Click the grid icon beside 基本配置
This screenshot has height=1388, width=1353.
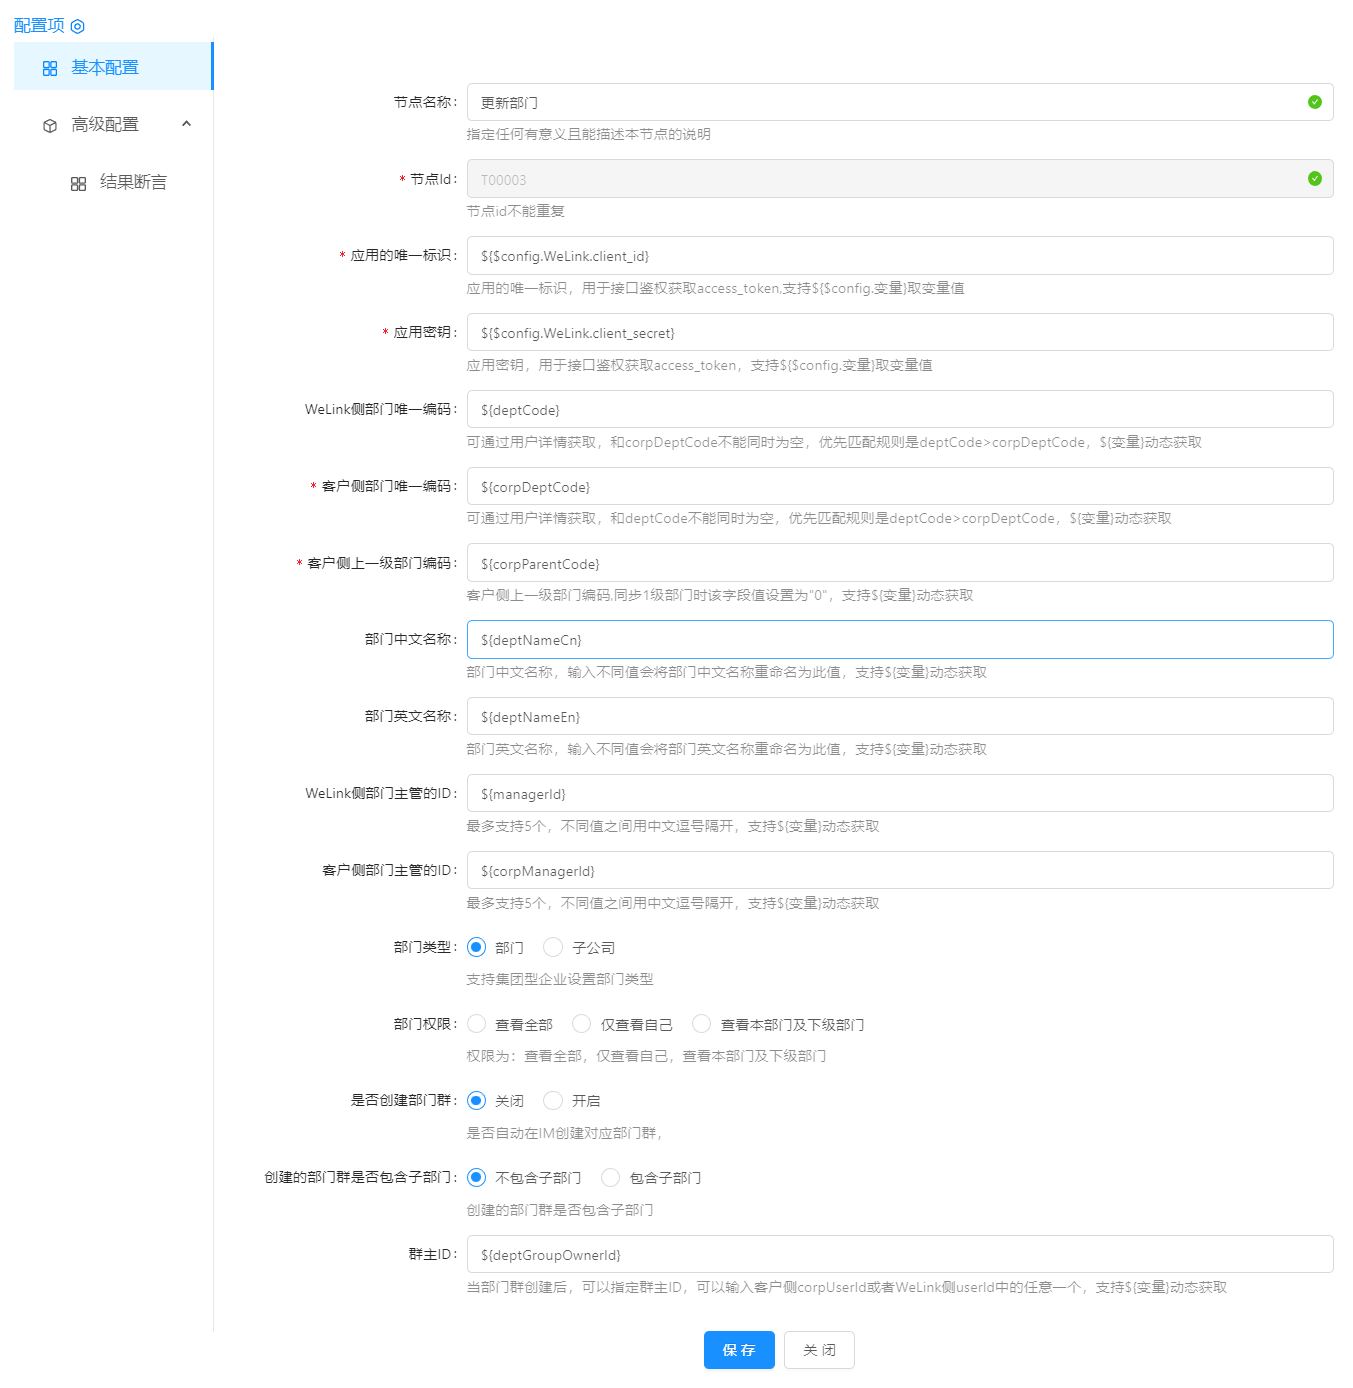[50, 68]
